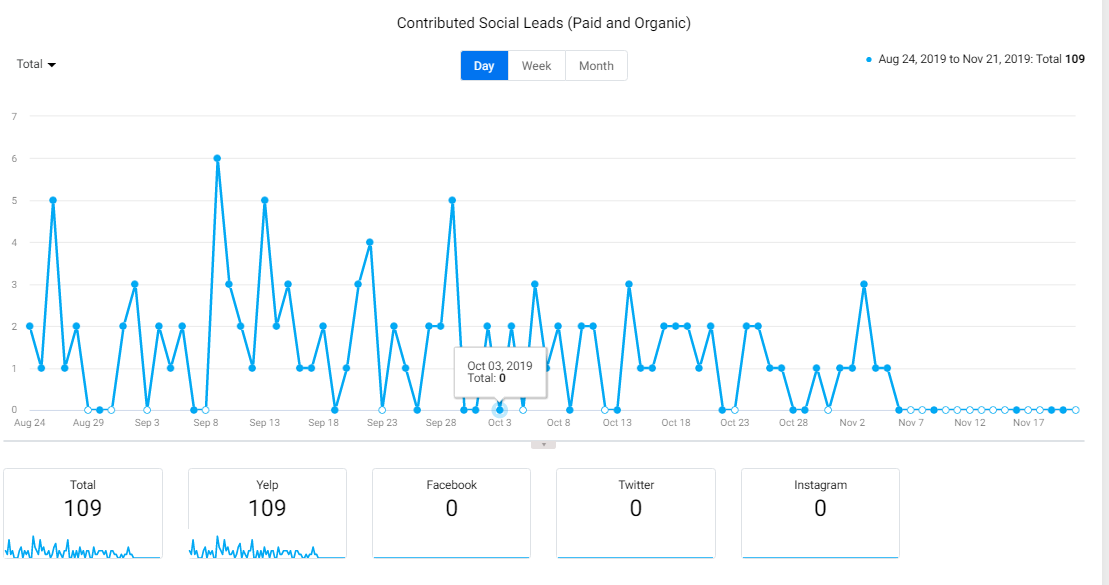Click the highlighted Oct 3 data point
The height and width of the screenshot is (585, 1109).
click(499, 410)
